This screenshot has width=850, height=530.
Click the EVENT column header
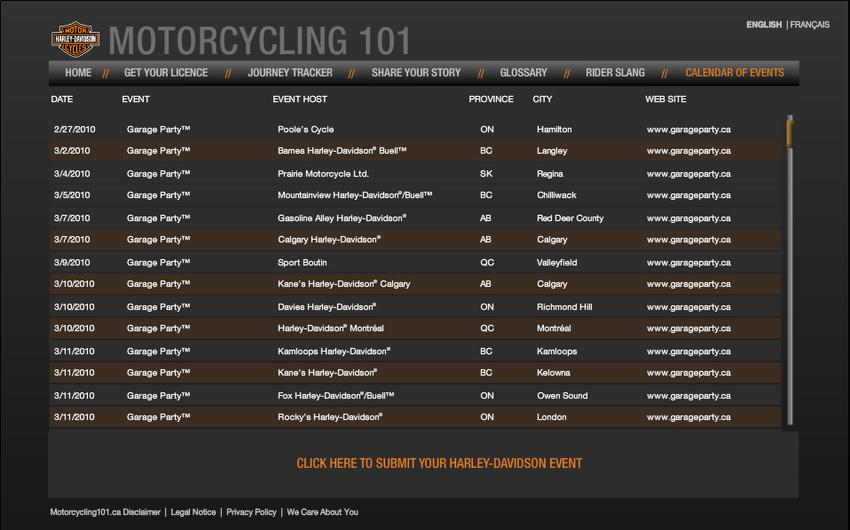pyautogui.click(x=136, y=99)
